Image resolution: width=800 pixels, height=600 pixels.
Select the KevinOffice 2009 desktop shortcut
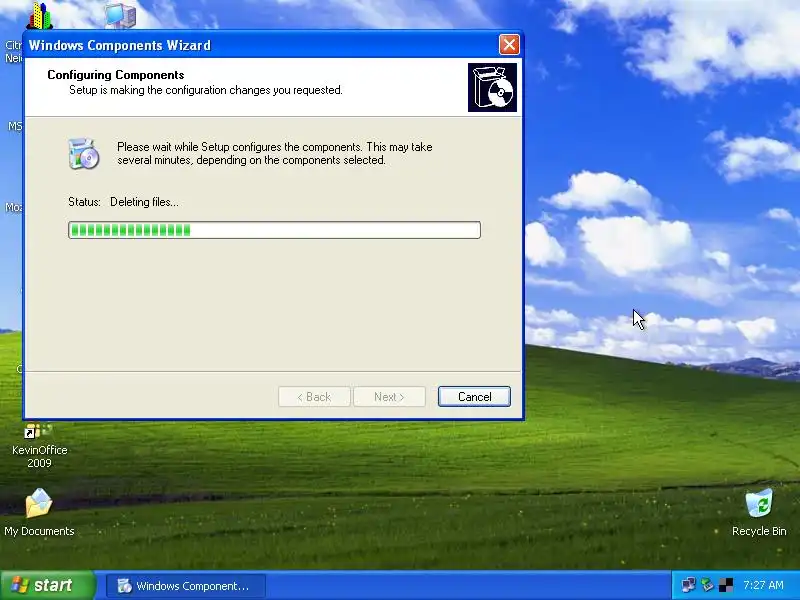coord(39,445)
